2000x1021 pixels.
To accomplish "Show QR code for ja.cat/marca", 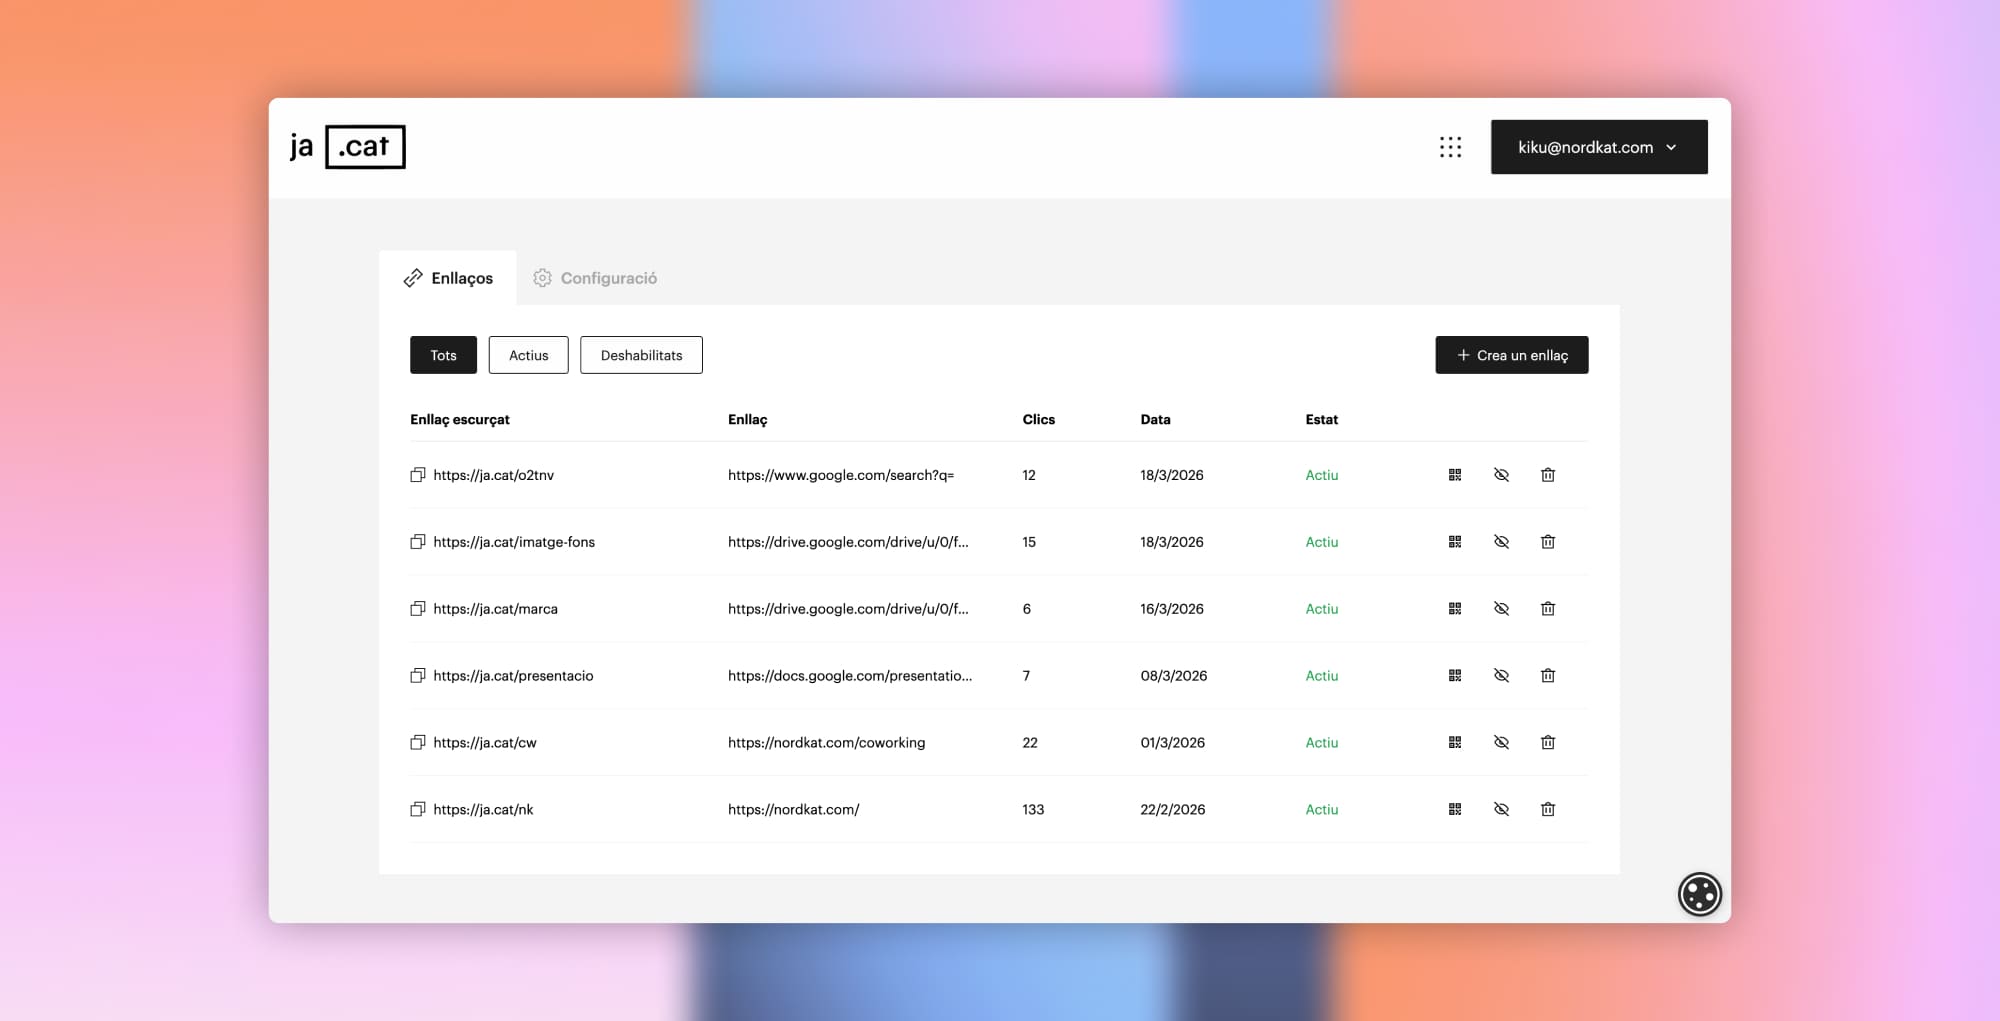I will coord(1455,609).
